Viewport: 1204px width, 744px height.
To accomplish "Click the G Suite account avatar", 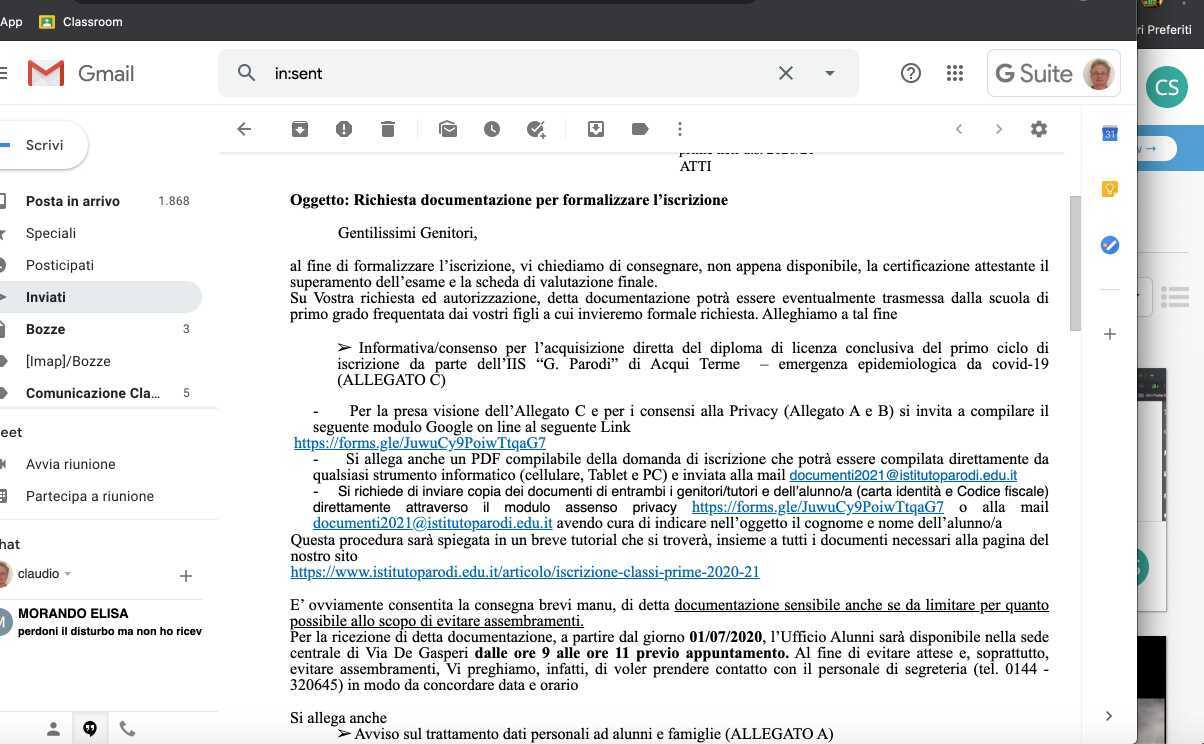I will click(x=1099, y=73).
